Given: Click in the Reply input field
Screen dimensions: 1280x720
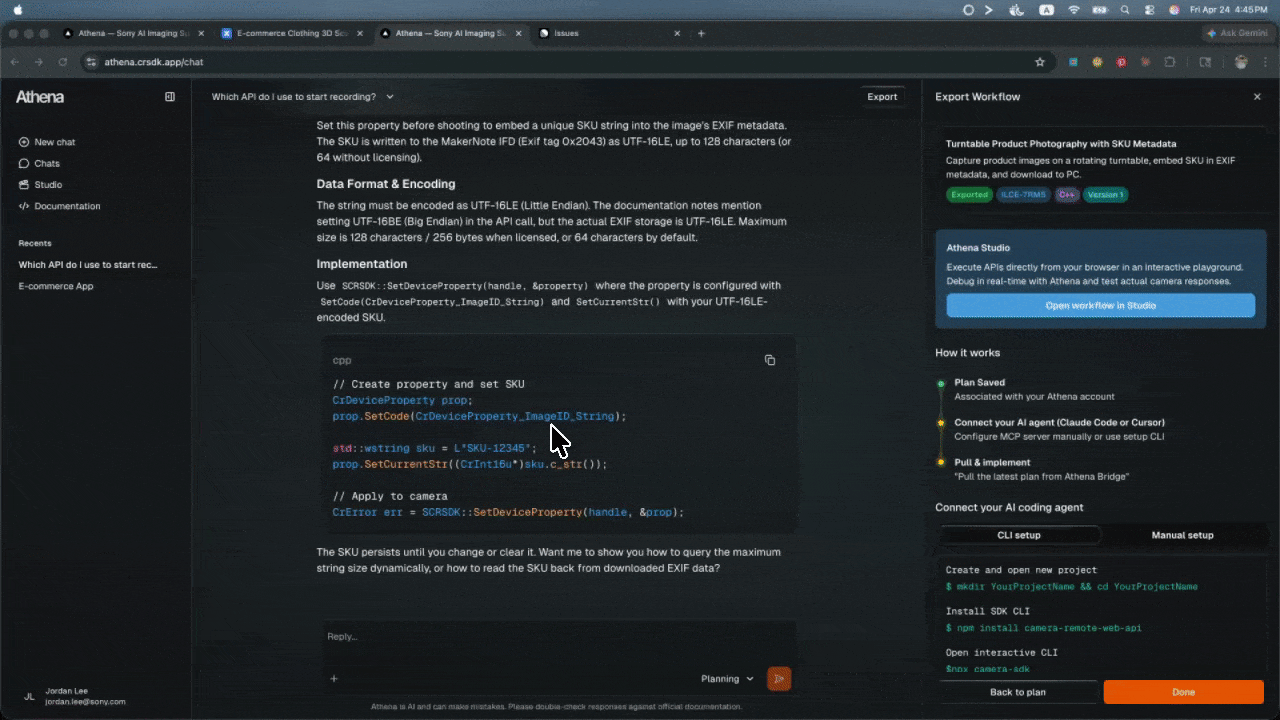Looking at the screenshot, I should (558, 636).
